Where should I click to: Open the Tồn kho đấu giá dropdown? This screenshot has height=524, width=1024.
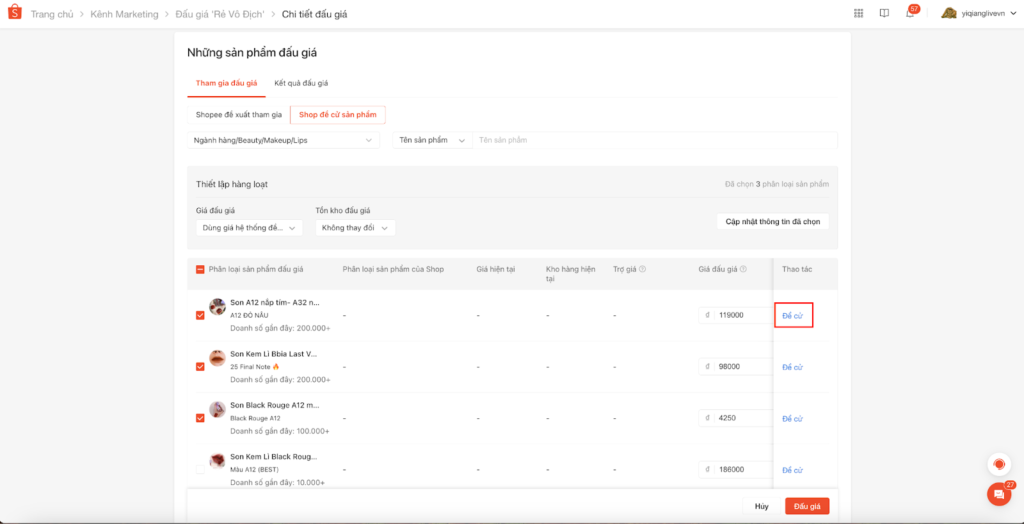coord(355,228)
